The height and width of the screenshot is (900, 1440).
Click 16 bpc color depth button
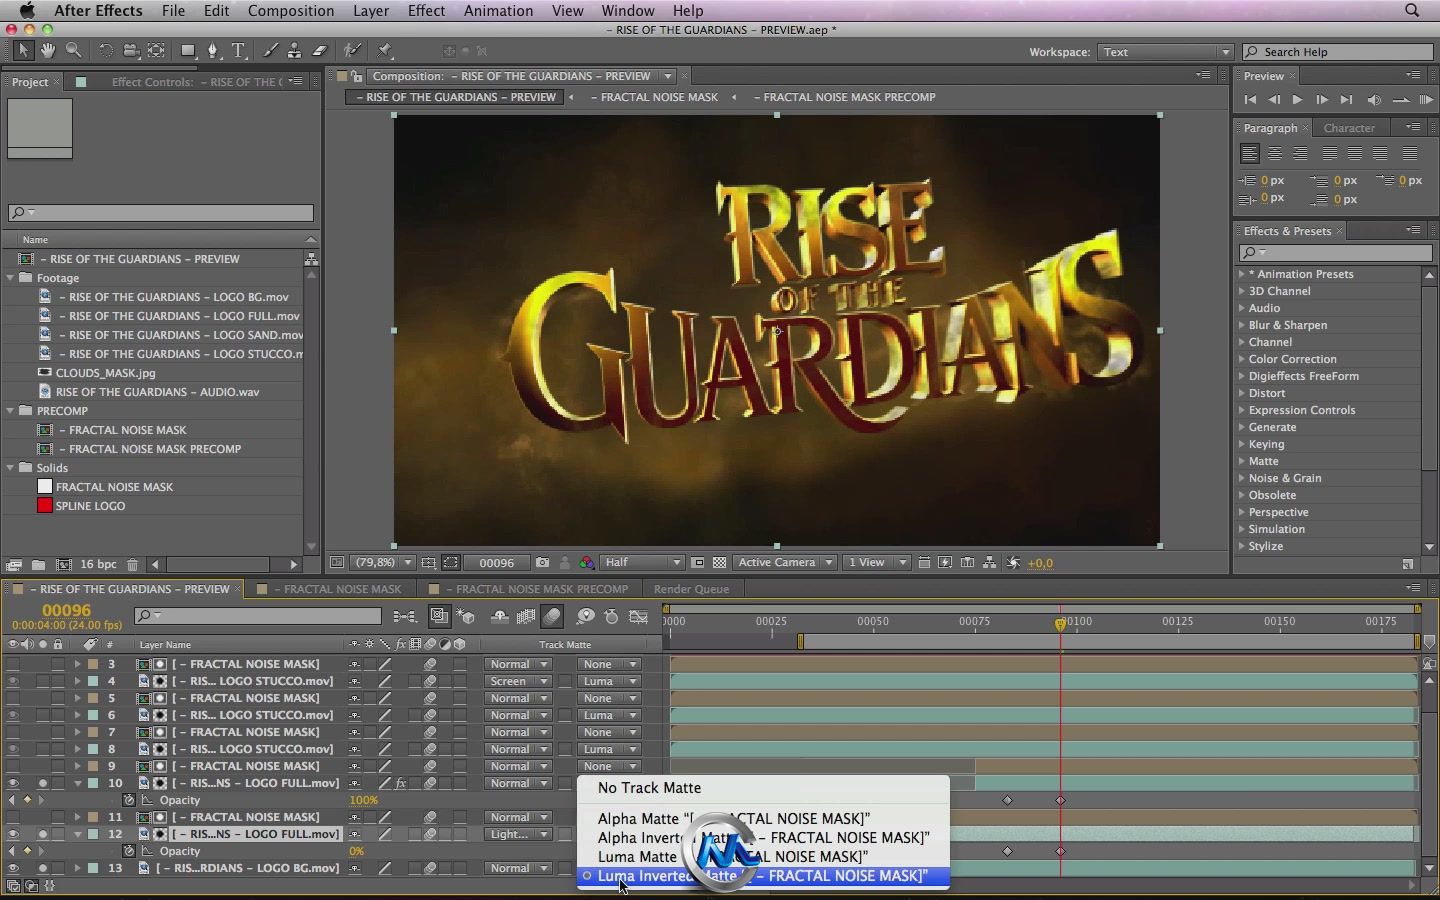tap(98, 565)
